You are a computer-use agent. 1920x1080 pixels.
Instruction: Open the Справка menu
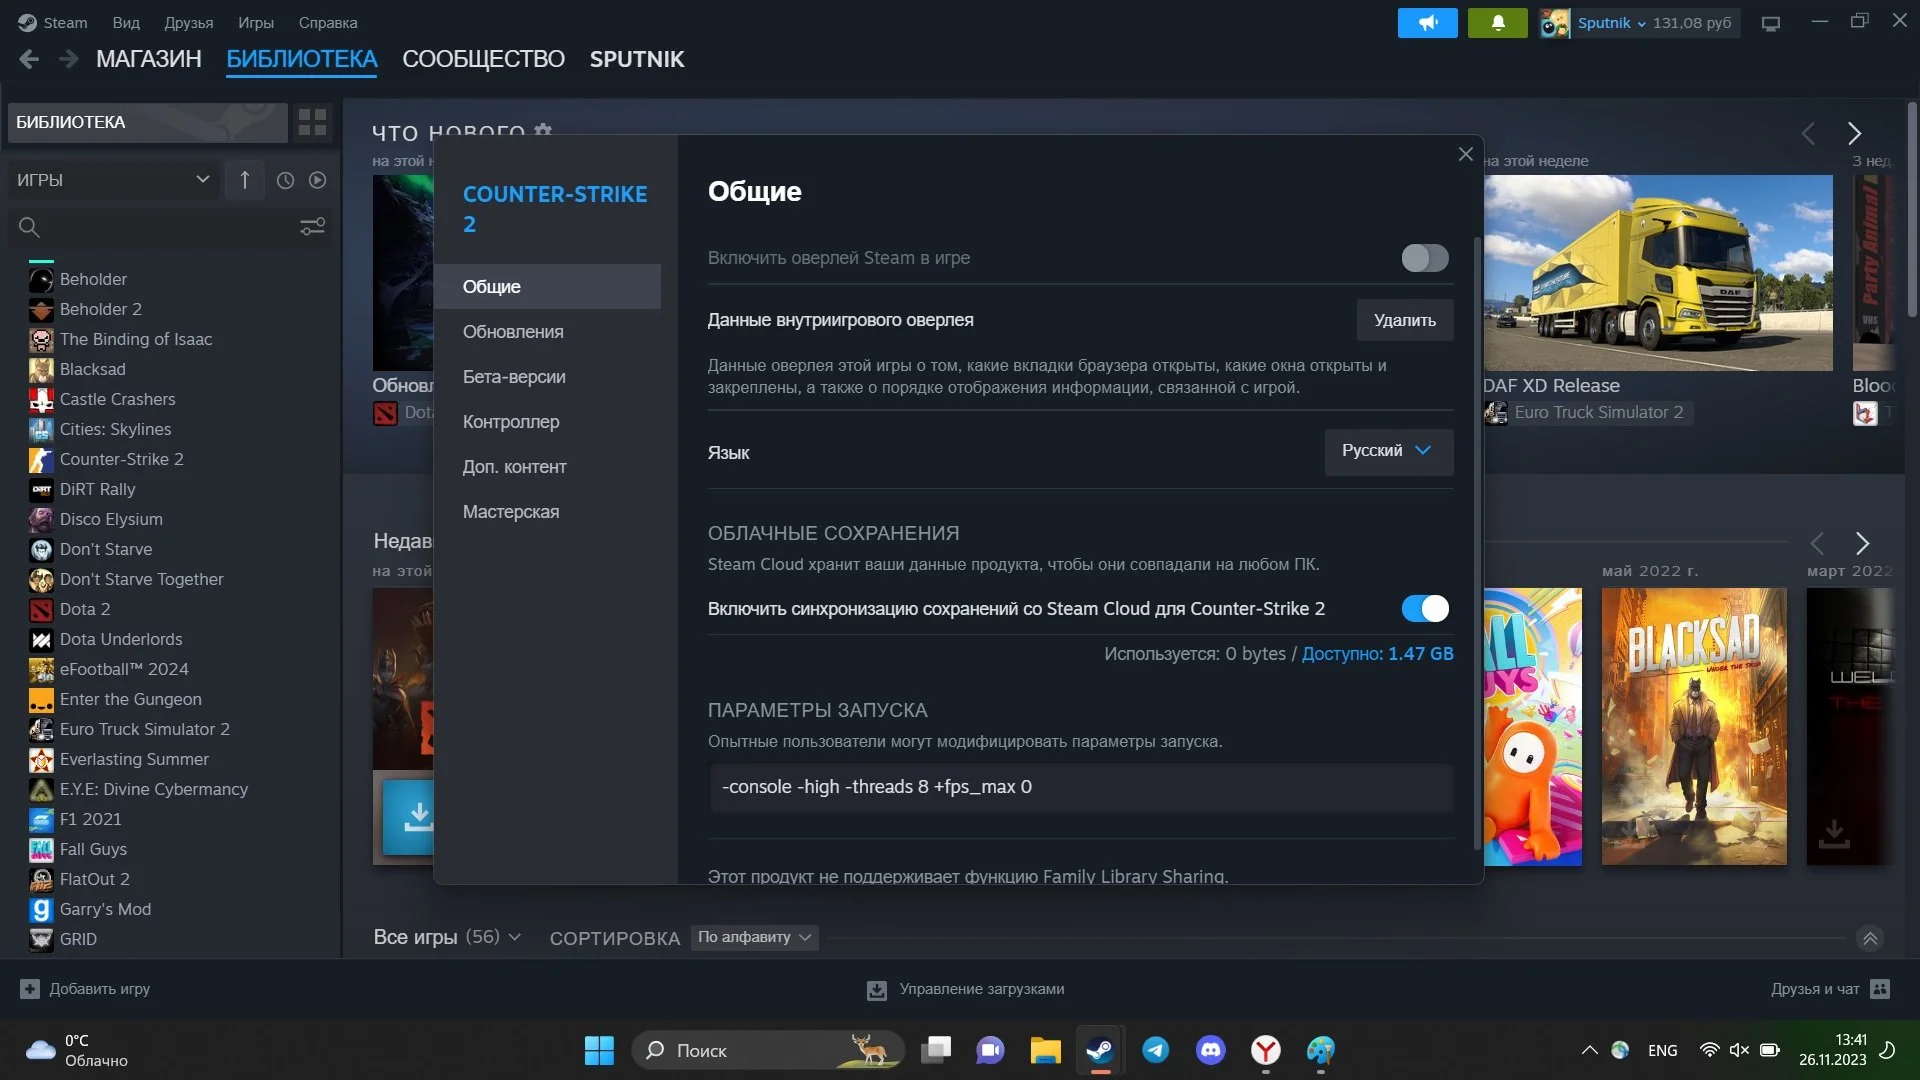(328, 23)
